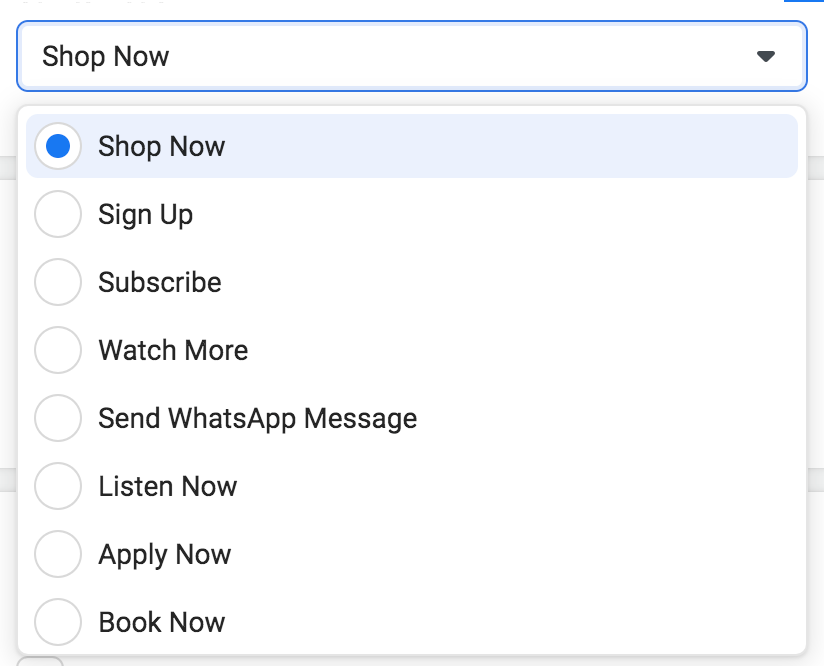The height and width of the screenshot is (666, 824).
Task: Select the Apply Now radio button
Action: pyautogui.click(x=58, y=554)
